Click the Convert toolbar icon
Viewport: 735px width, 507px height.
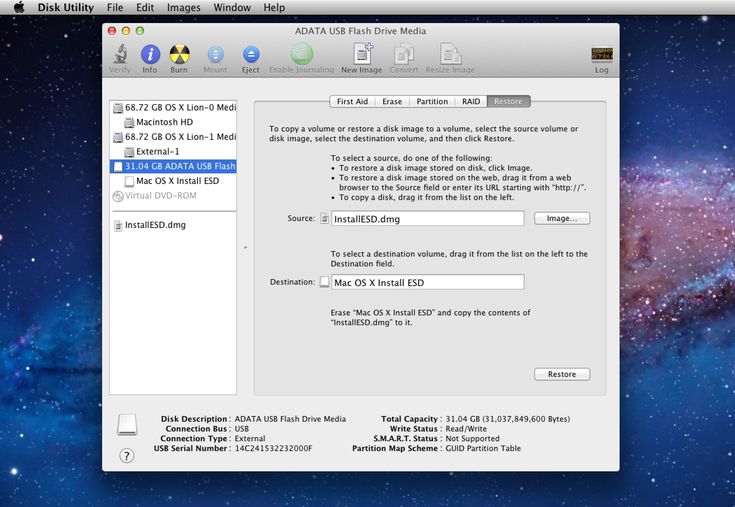(x=404, y=54)
